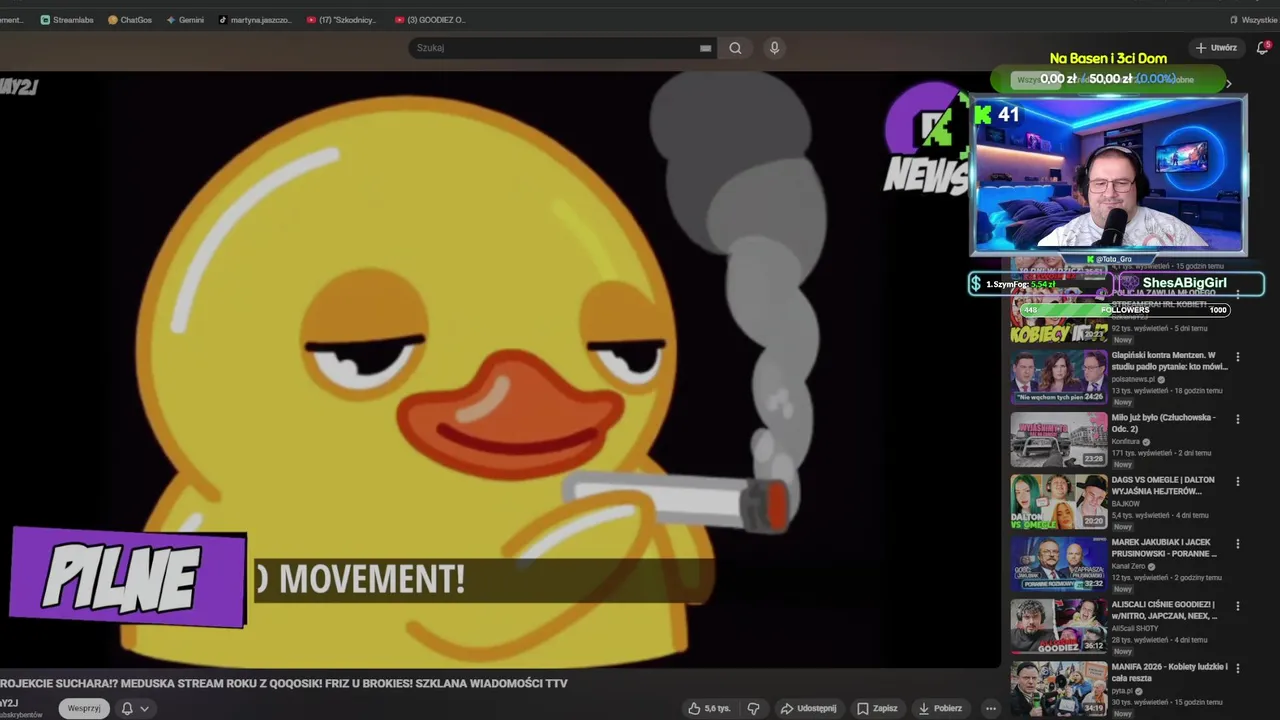Click the Udostępnij share button
The width and height of the screenshot is (1280, 720).
pyautogui.click(x=809, y=708)
